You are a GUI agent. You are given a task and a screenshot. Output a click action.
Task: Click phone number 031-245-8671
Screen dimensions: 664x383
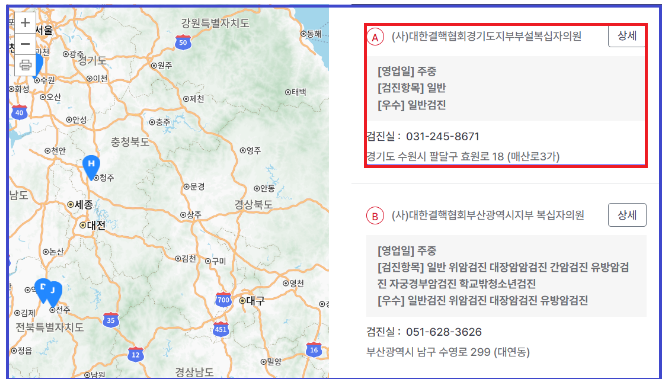(443, 136)
